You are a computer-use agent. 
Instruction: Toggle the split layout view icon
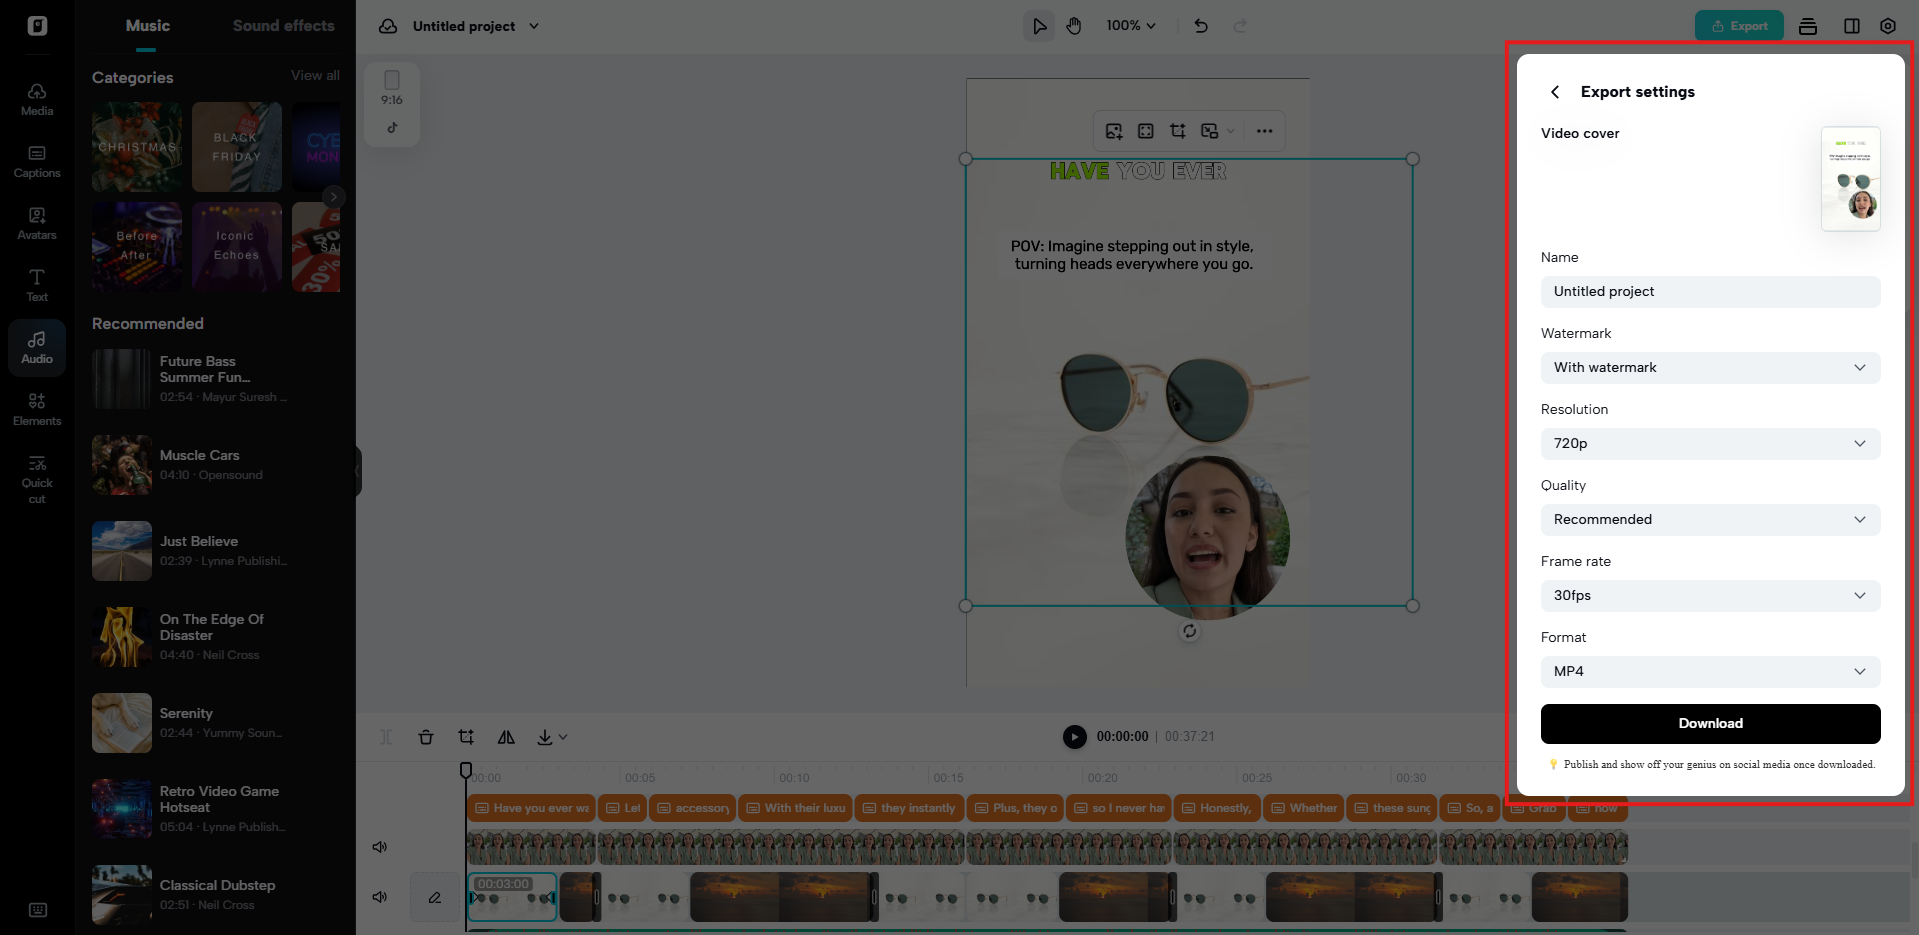1852,26
